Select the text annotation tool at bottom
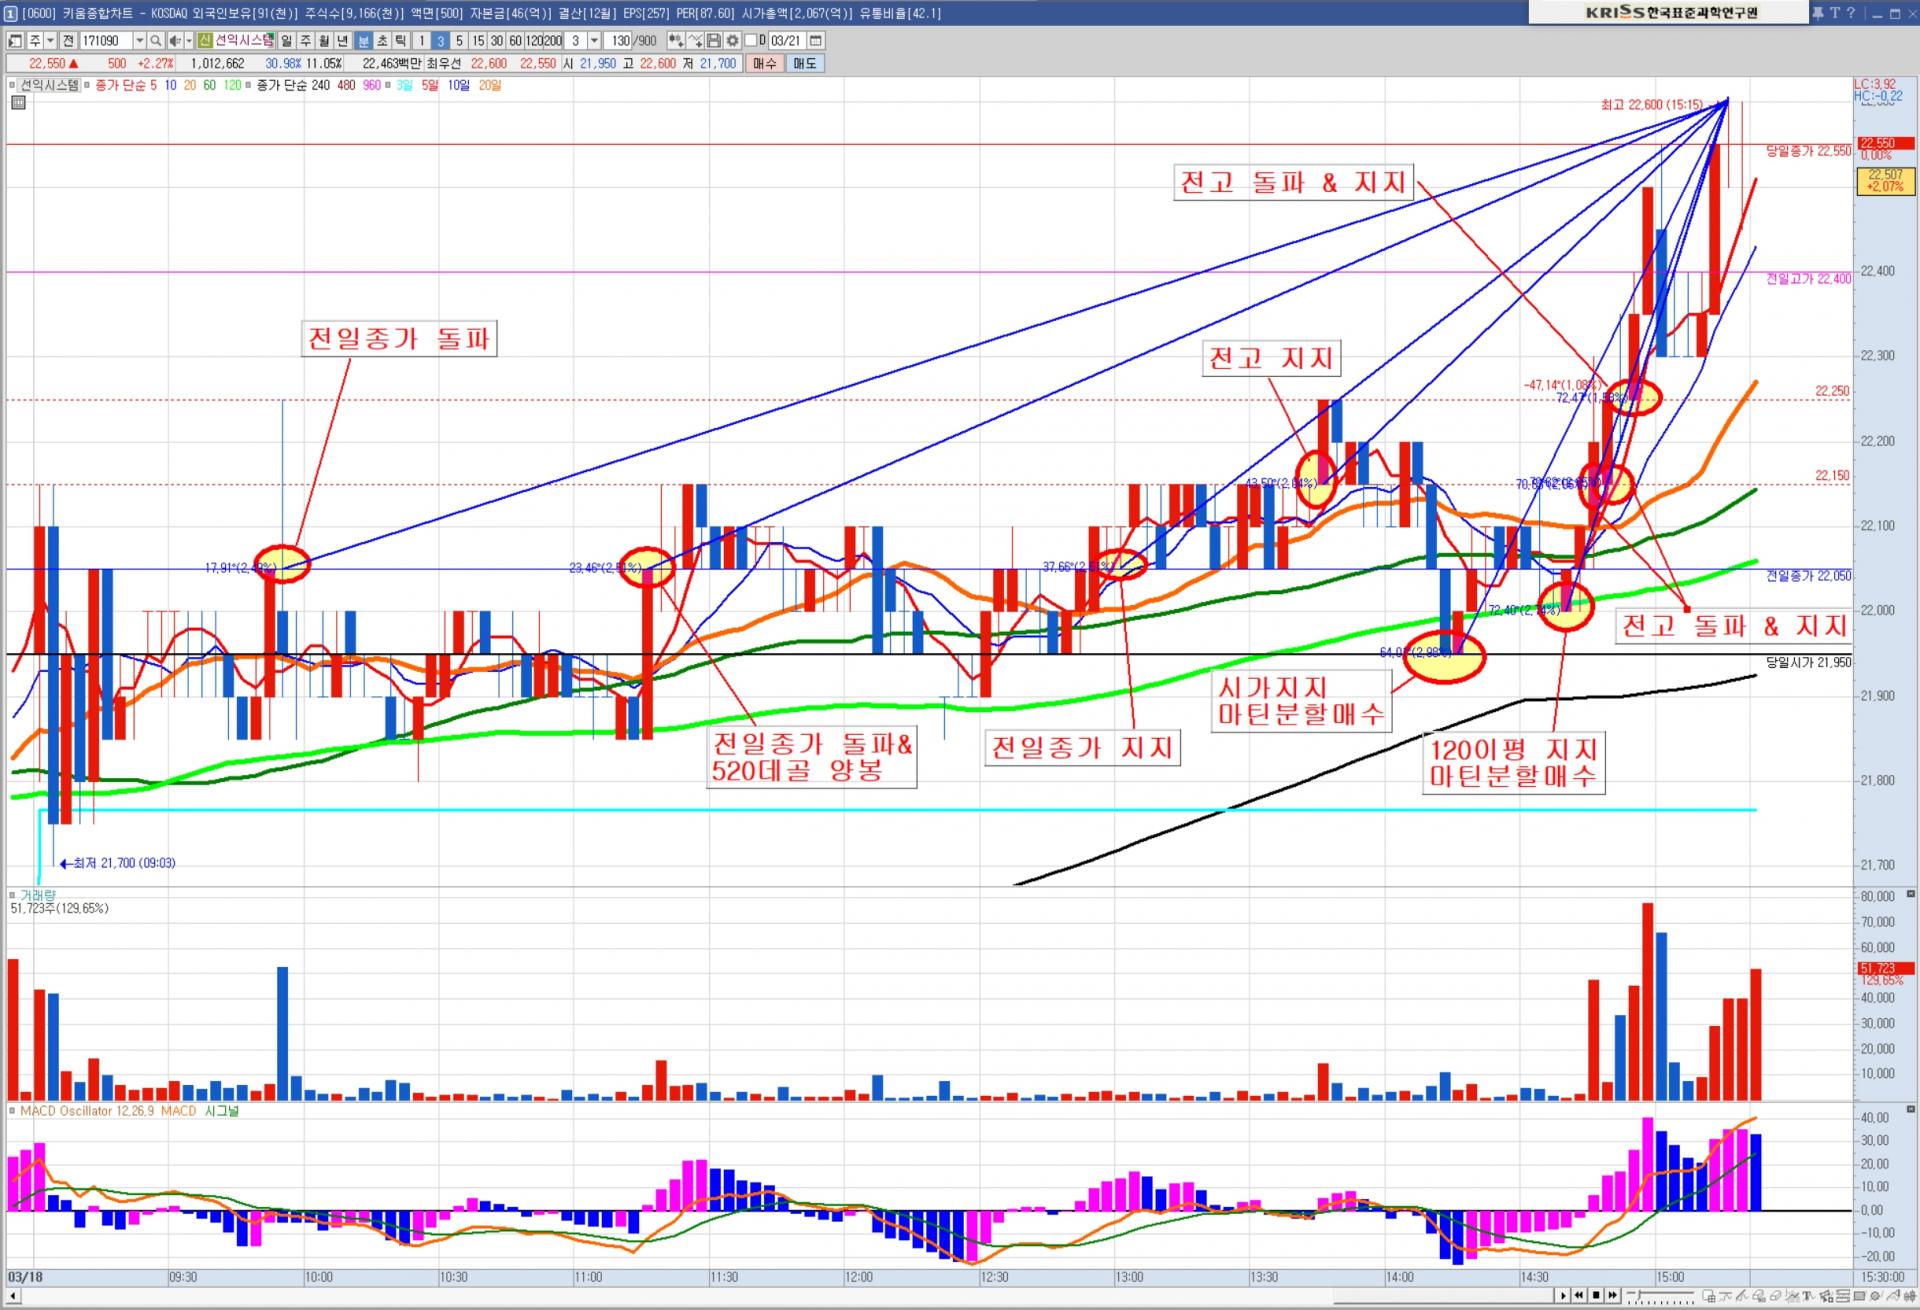This screenshot has width=1920, height=1310. pos(1808,1296)
